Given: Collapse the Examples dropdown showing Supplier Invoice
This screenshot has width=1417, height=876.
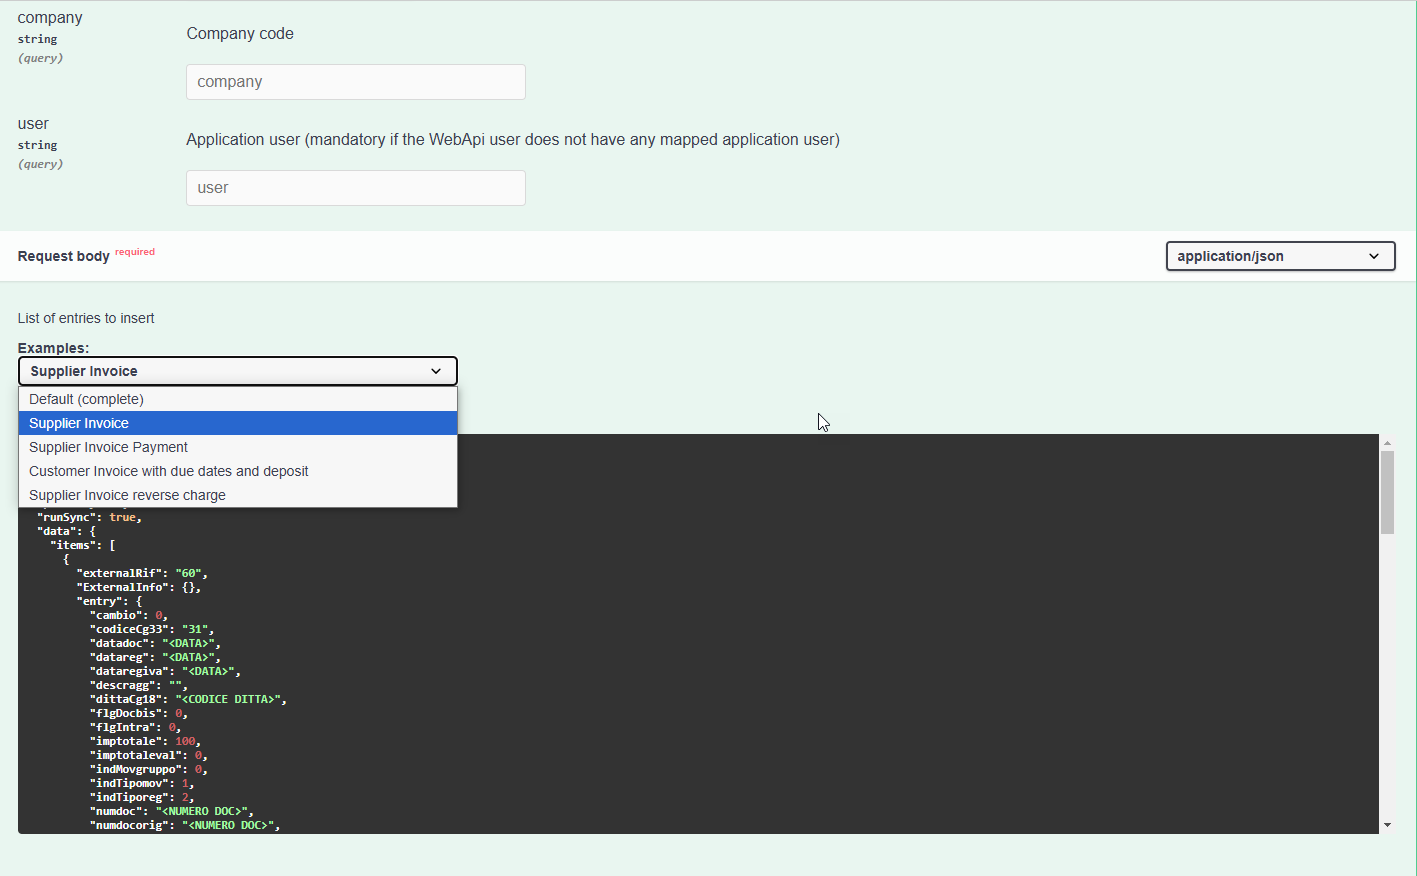Looking at the screenshot, I should (237, 371).
